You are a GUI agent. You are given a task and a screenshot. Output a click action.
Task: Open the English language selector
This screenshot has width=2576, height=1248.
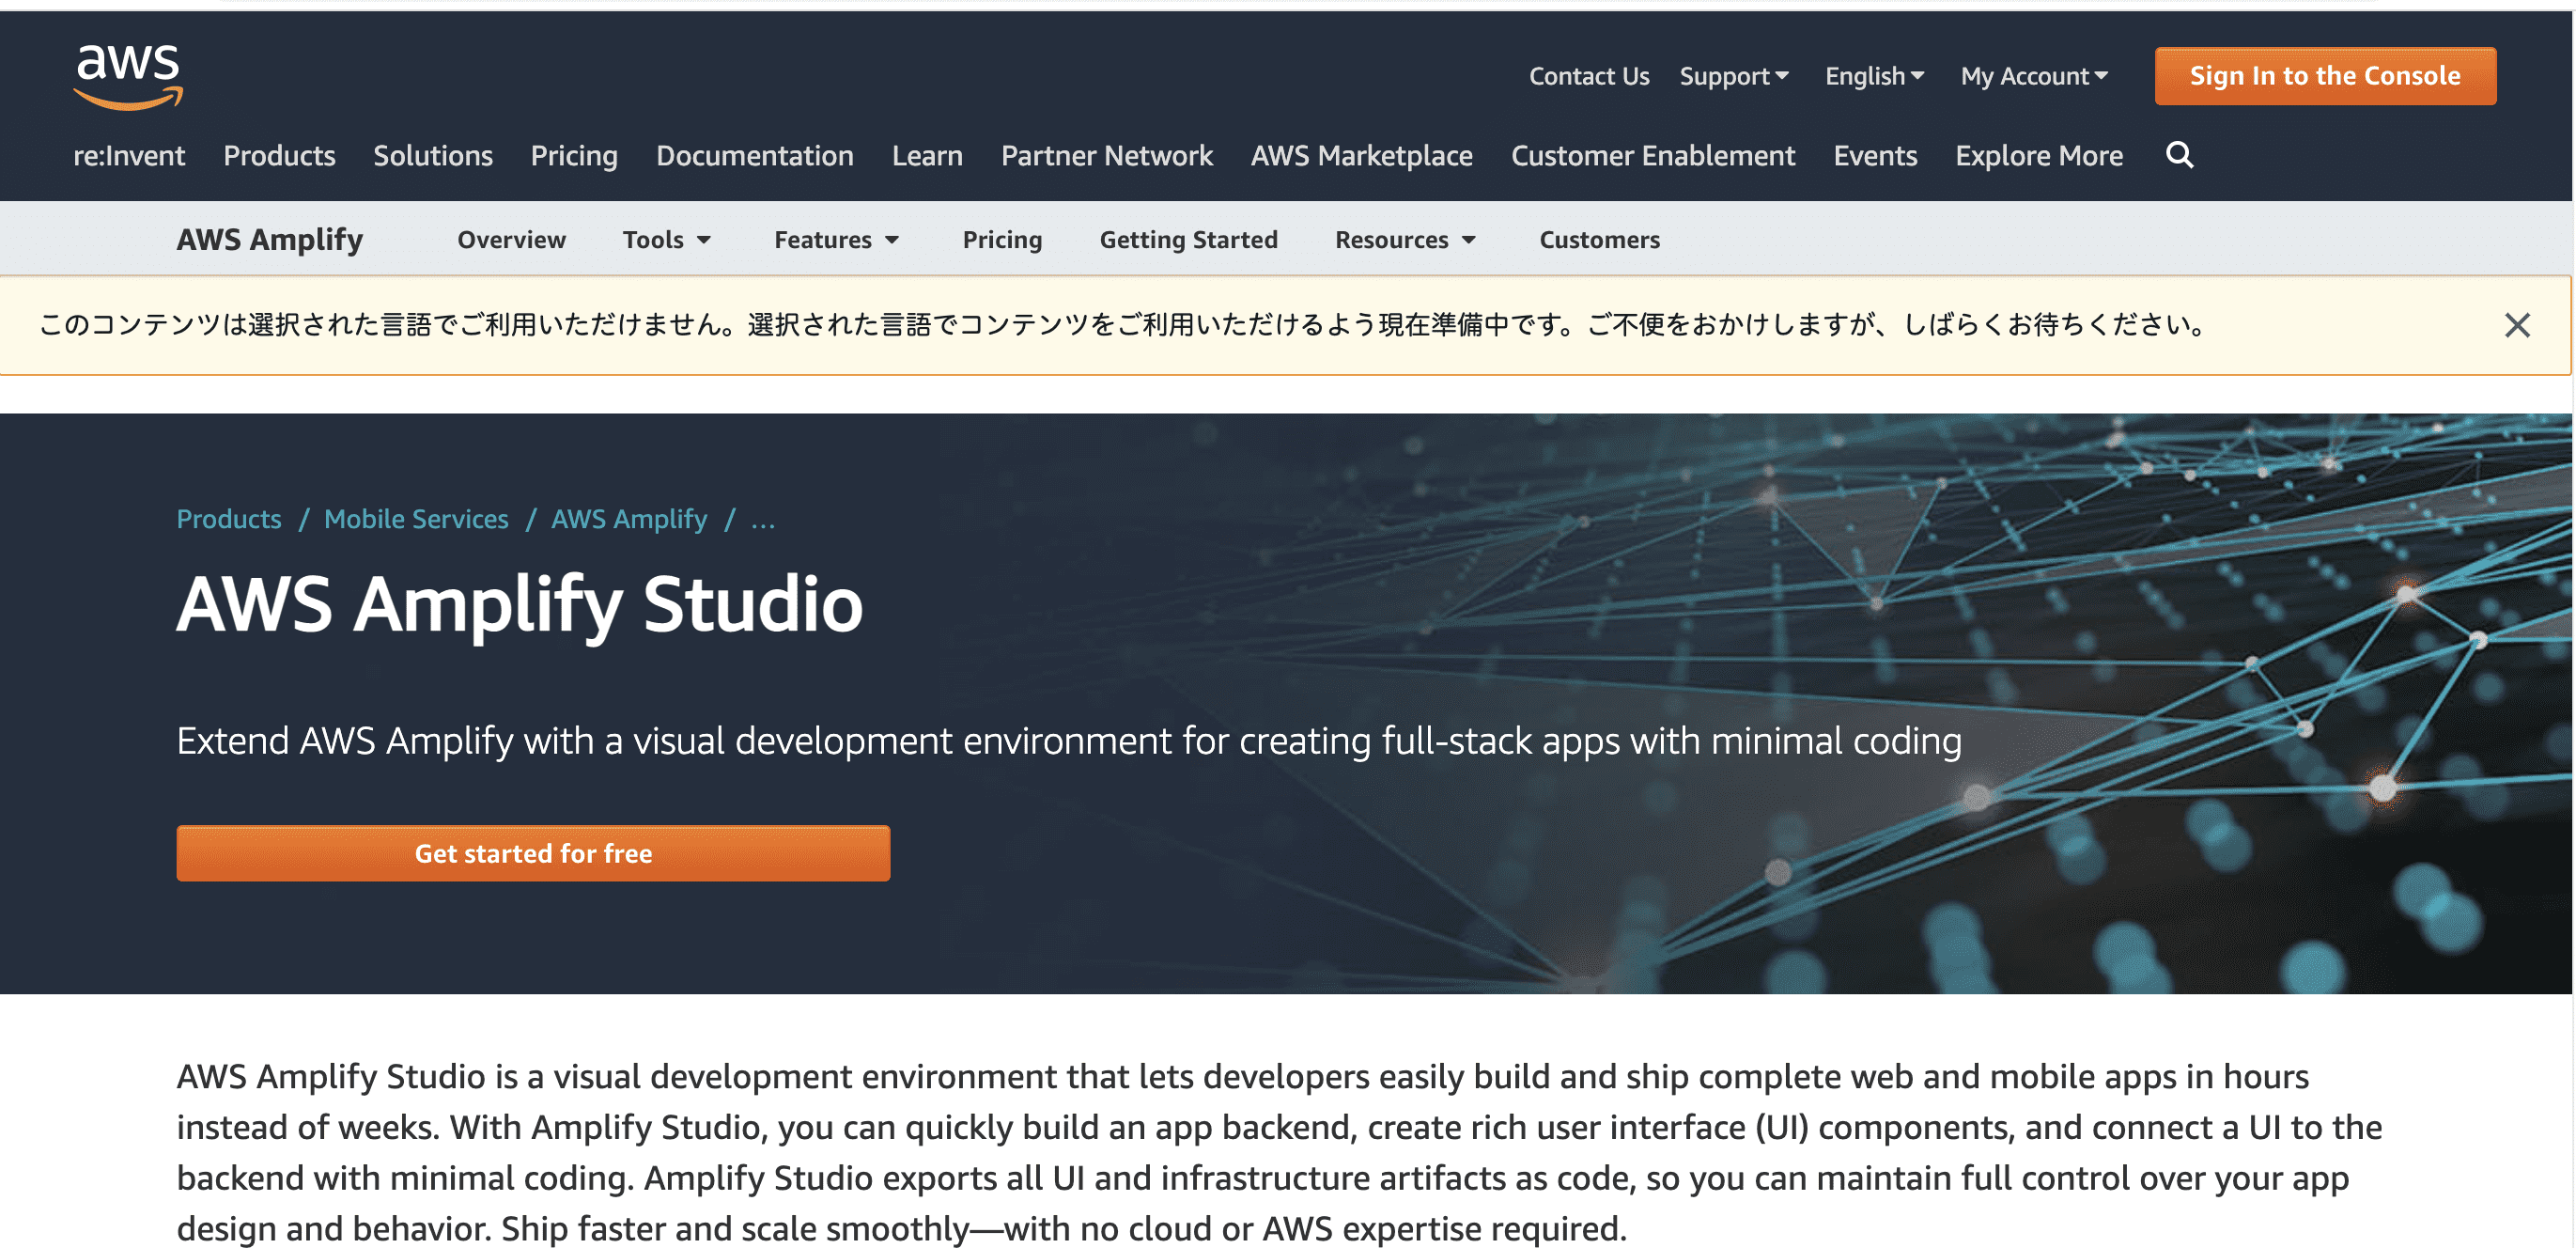pos(1873,75)
